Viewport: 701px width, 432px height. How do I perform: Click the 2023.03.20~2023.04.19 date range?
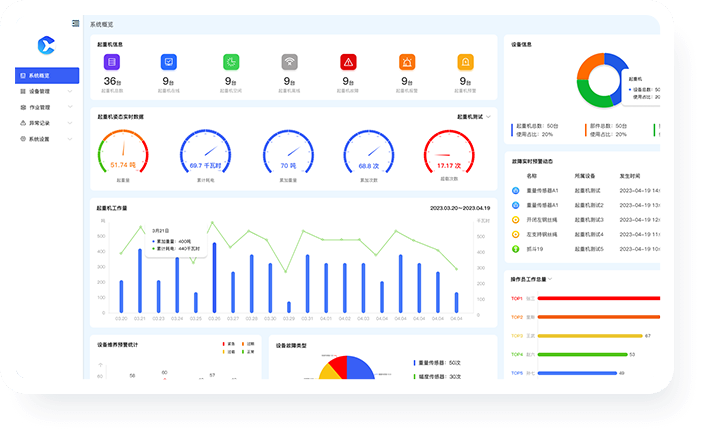(459, 208)
